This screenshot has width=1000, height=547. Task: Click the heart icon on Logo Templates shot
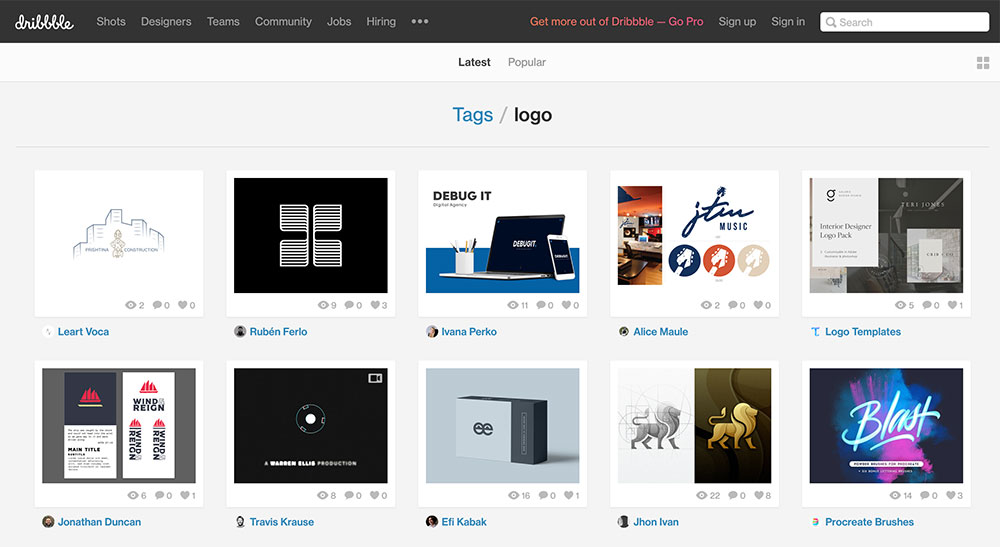[x=952, y=305]
